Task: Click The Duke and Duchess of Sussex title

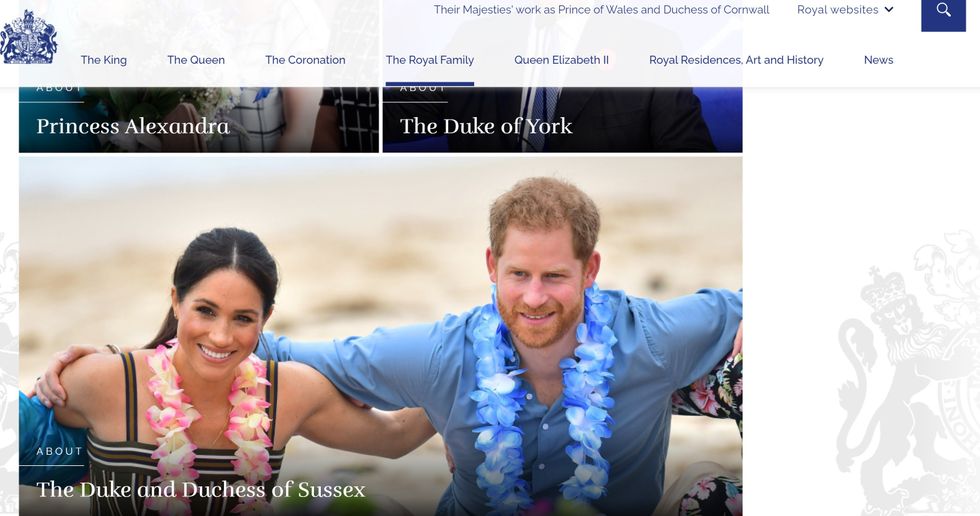Action: click(x=201, y=489)
